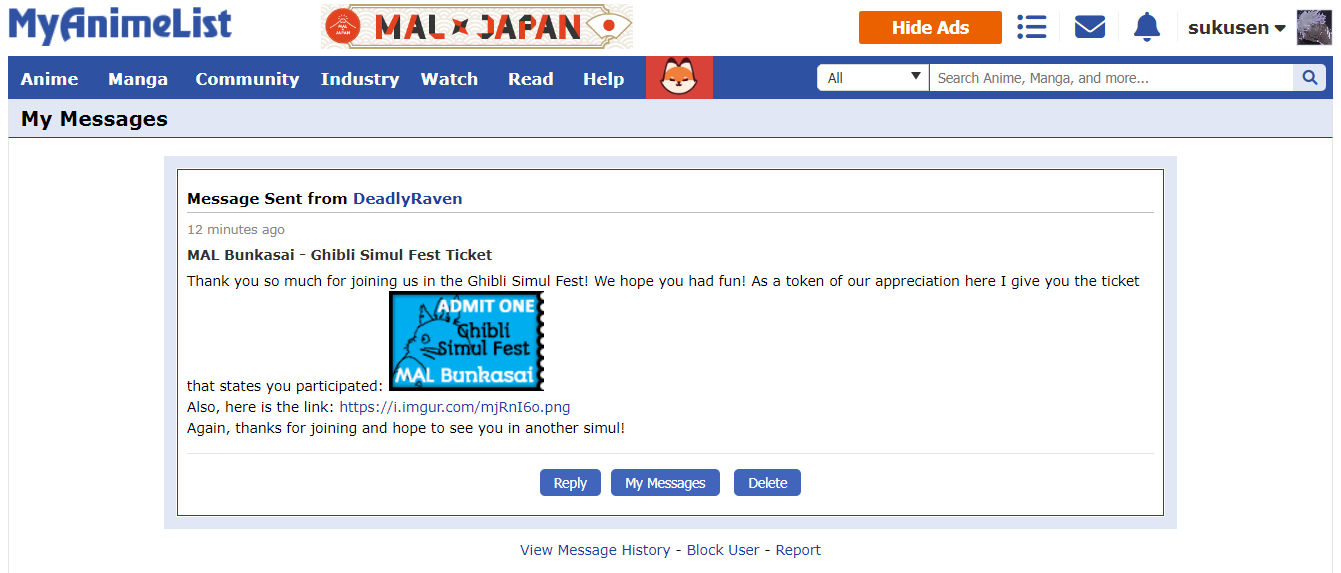This screenshot has width=1341, height=573.
Task: Click the MyAnimeList logo
Action: point(120,26)
